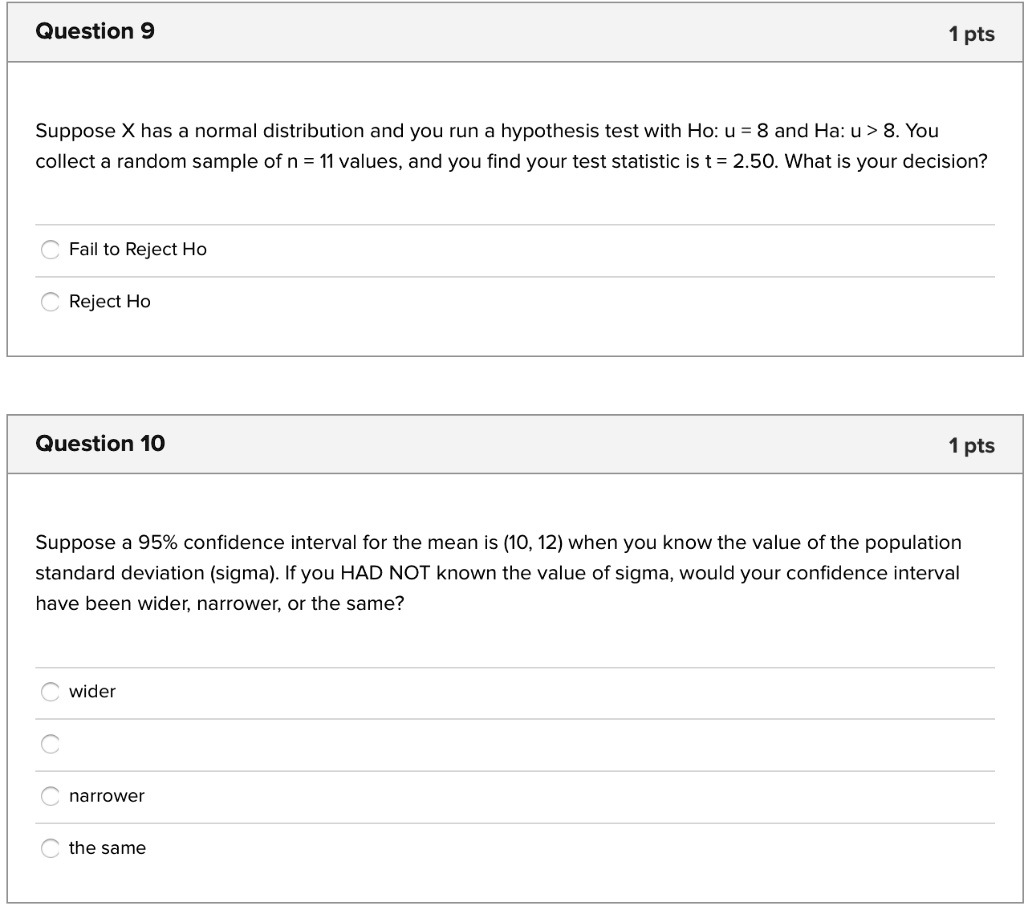Viewport: 1024px width, 910px height.
Task: Pick the 'narrower' radio button
Action: tap(50, 797)
